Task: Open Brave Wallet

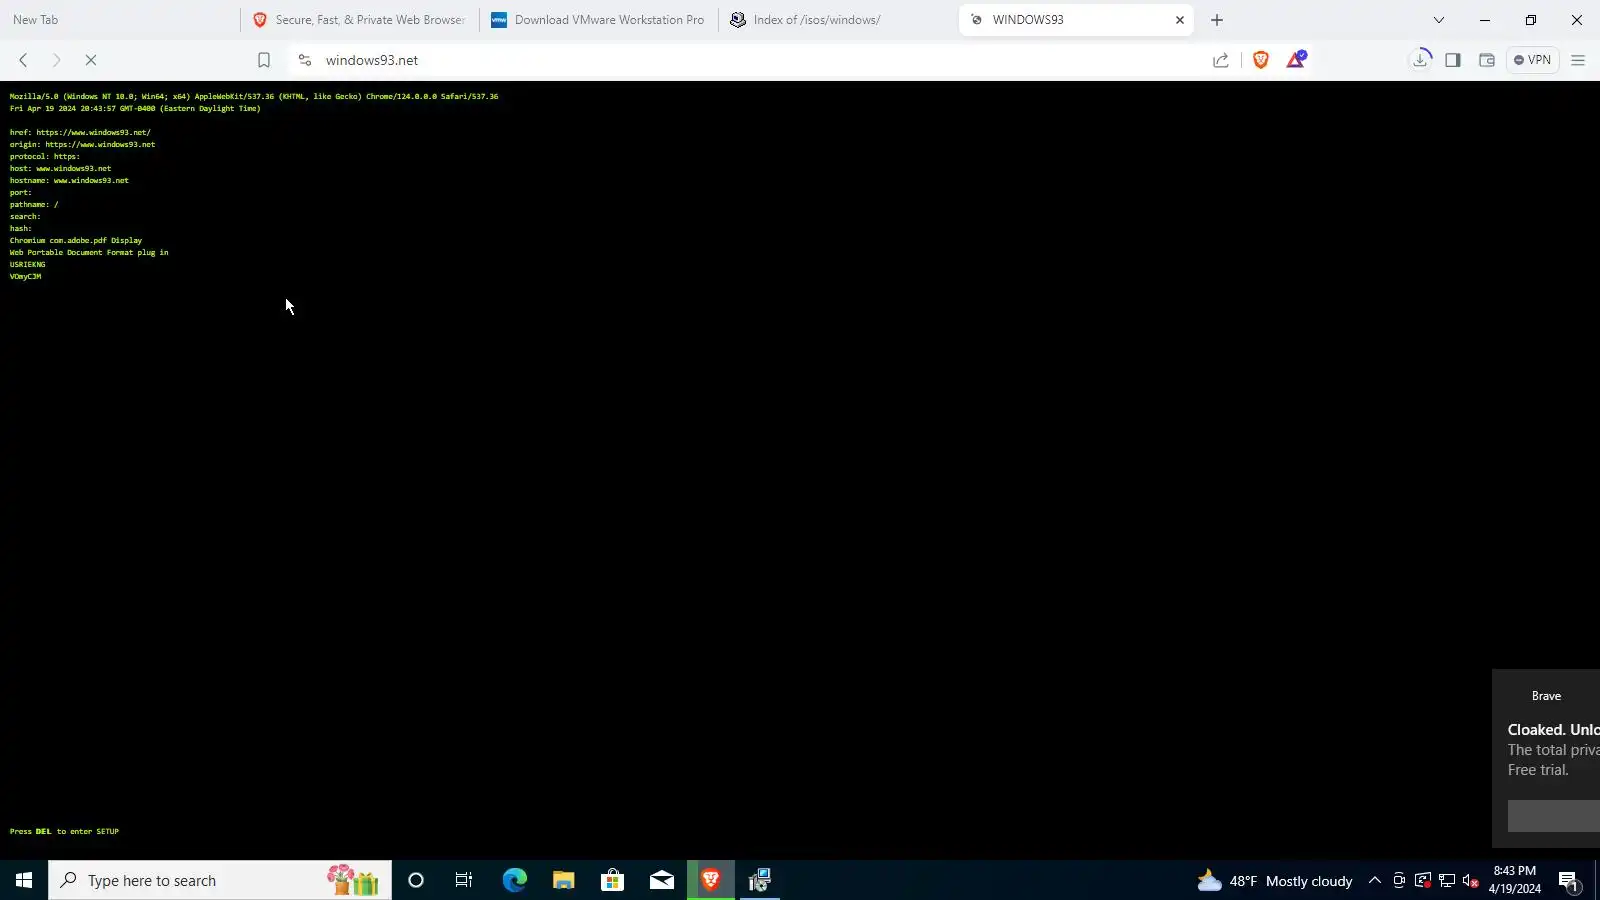Action: tap(1487, 60)
